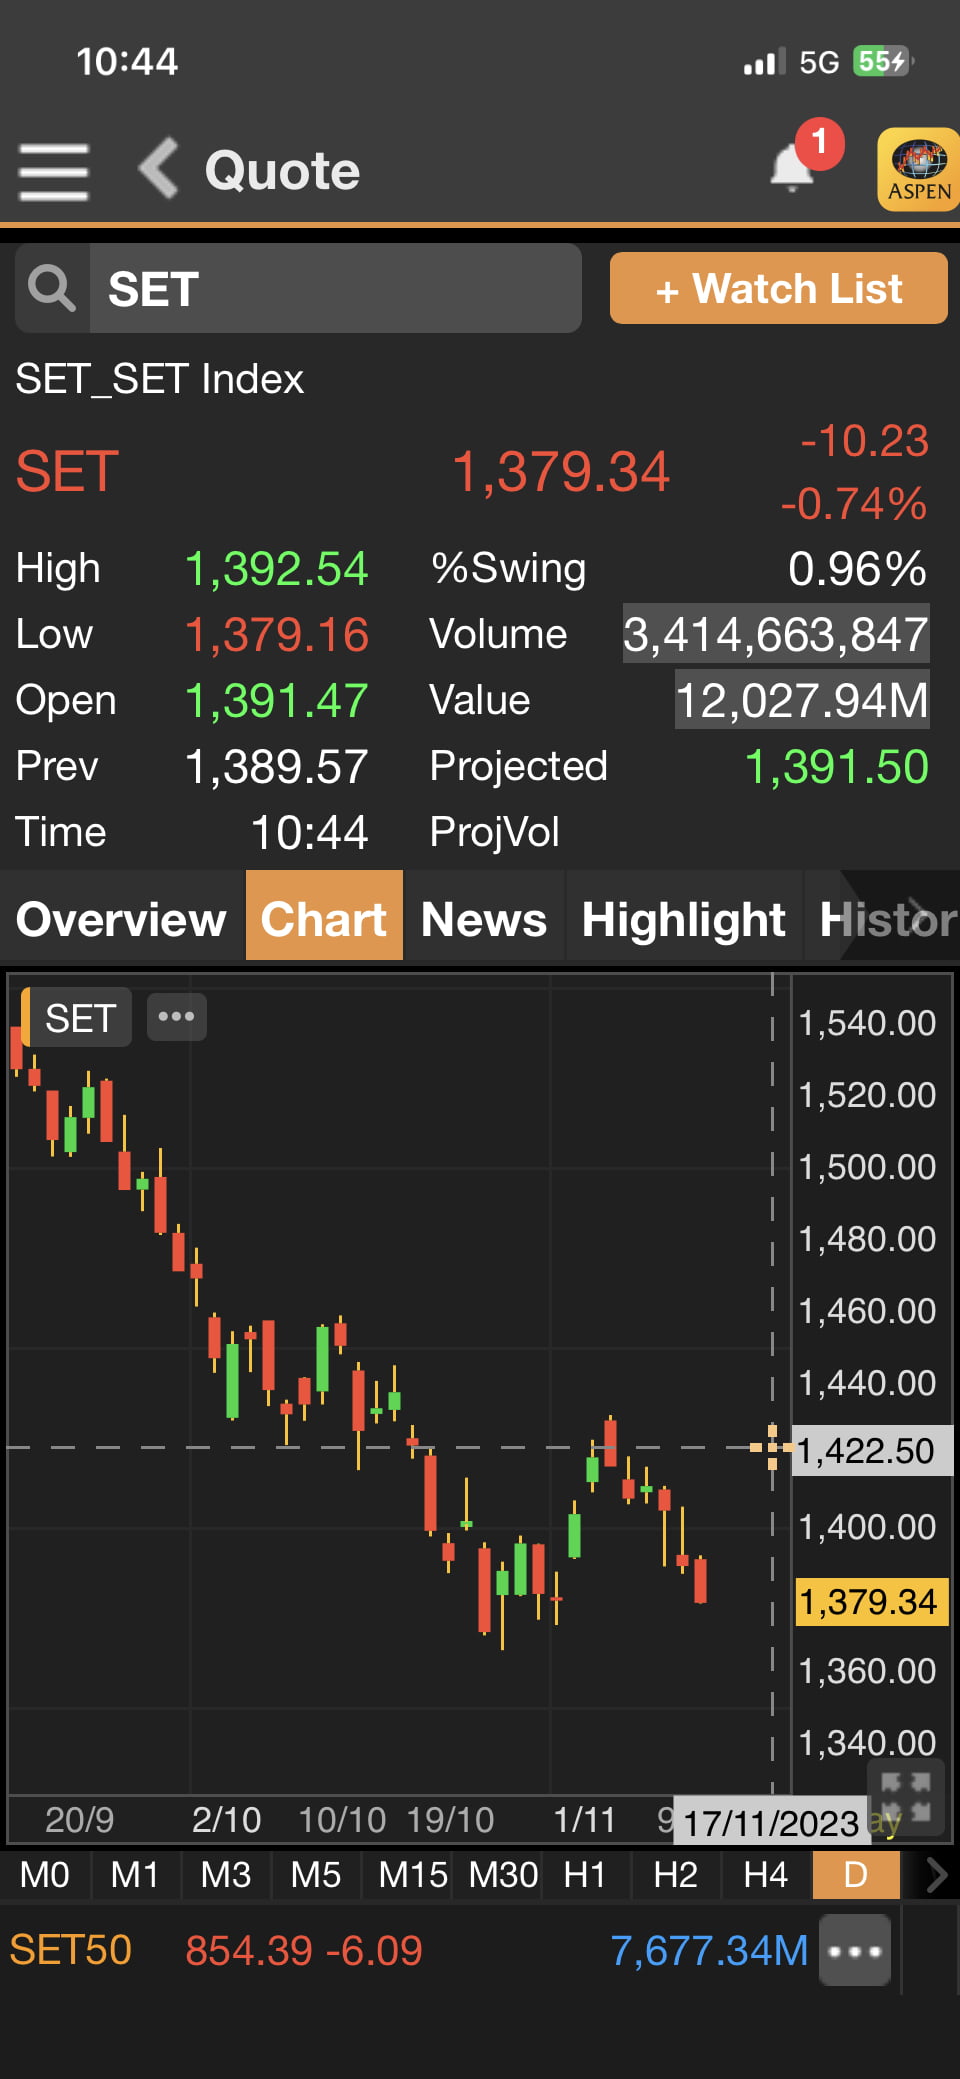960x2079 pixels.
Task: Tap the ASPEN logo icon
Action: coord(919,169)
